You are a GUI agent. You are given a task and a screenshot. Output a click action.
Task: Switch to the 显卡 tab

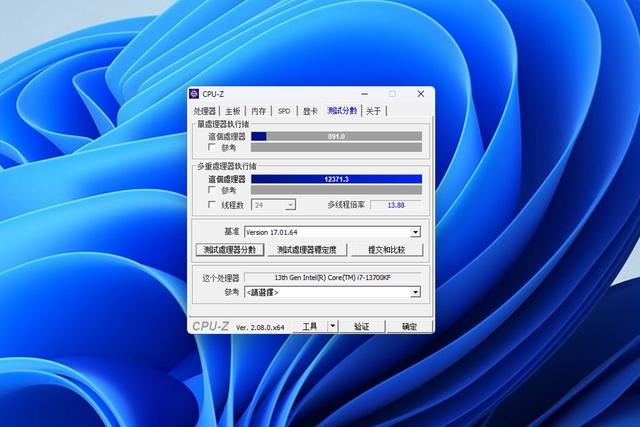pyautogui.click(x=310, y=111)
